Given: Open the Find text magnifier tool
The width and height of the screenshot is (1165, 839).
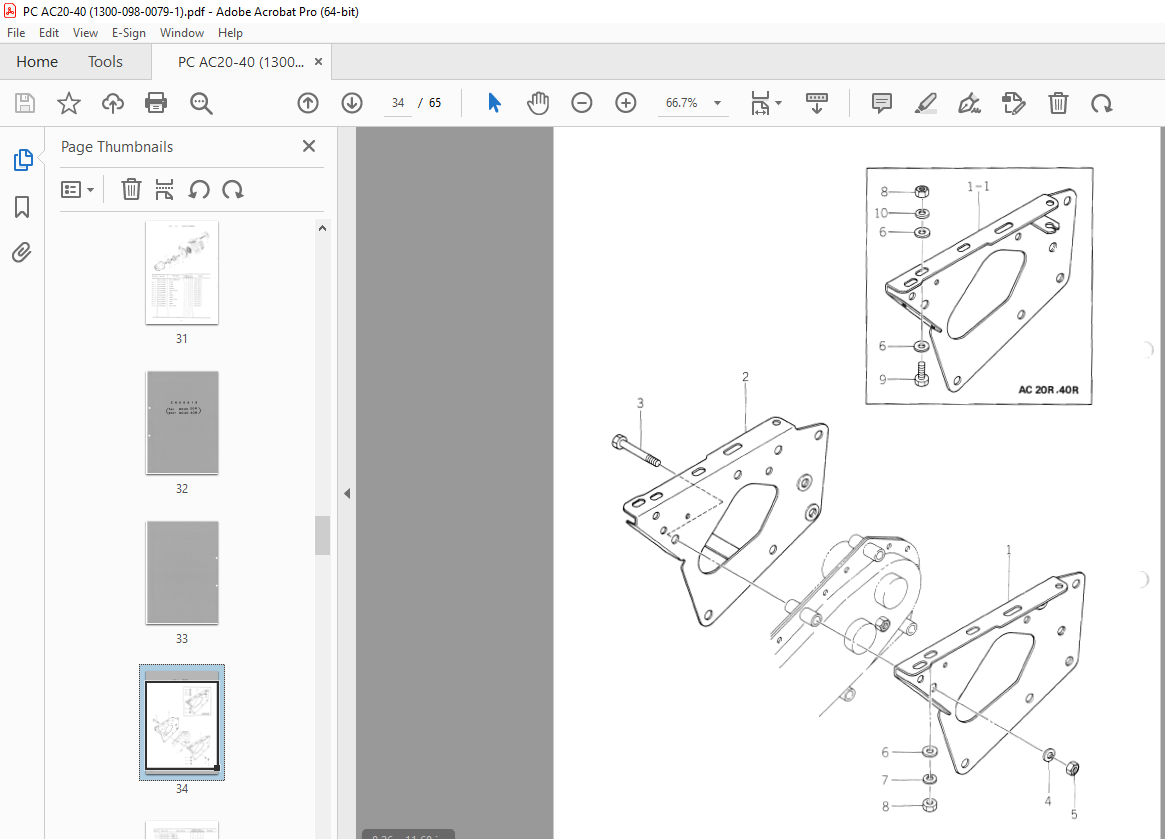Looking at the screenshot, I should point(201,103).
